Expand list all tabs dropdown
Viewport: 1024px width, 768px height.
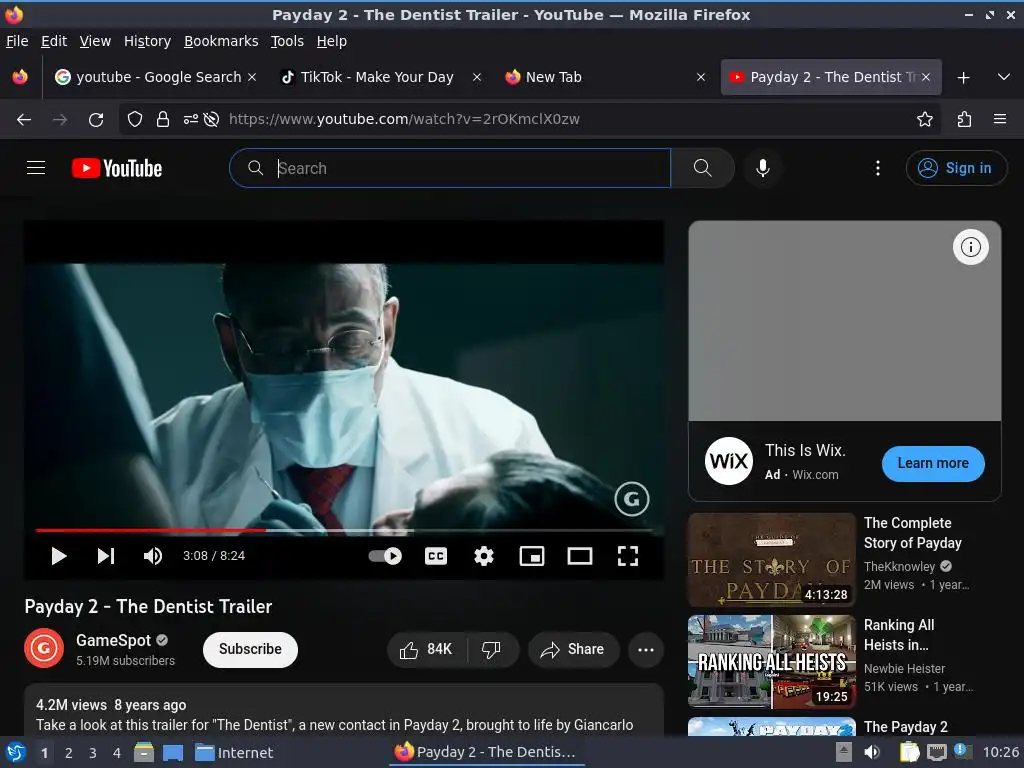point(1004,77)
